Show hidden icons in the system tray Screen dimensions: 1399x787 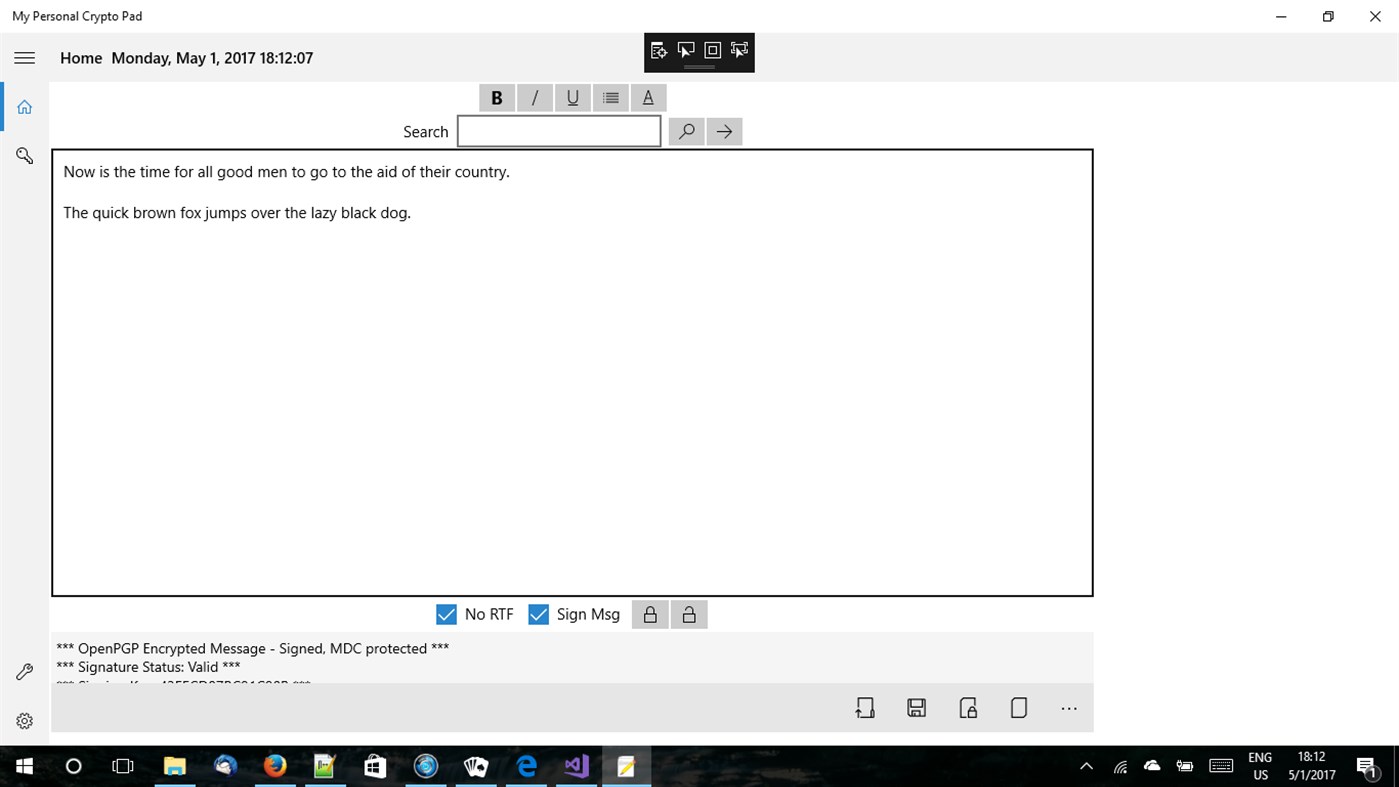coord(1085,766)
